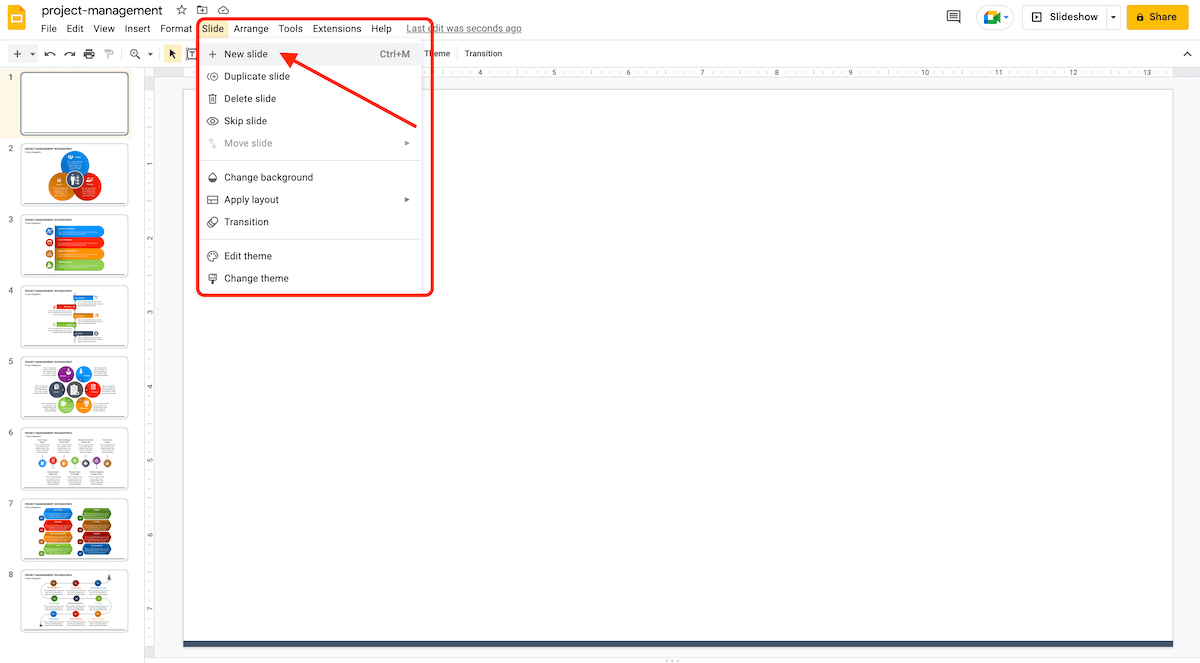
Task: Choose Duplicate slide in the menu
Action: [x=256, y=77]
